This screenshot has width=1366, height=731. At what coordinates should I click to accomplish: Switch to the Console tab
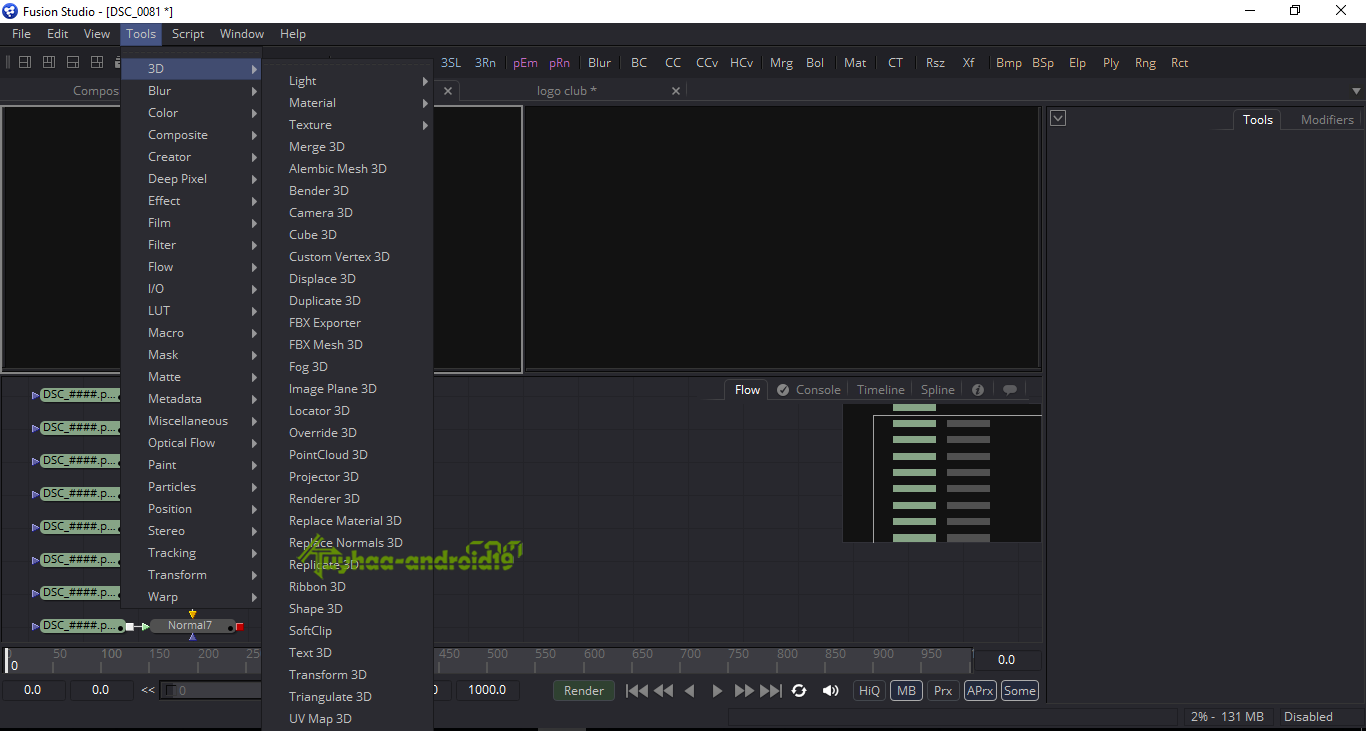pos(809,390)
